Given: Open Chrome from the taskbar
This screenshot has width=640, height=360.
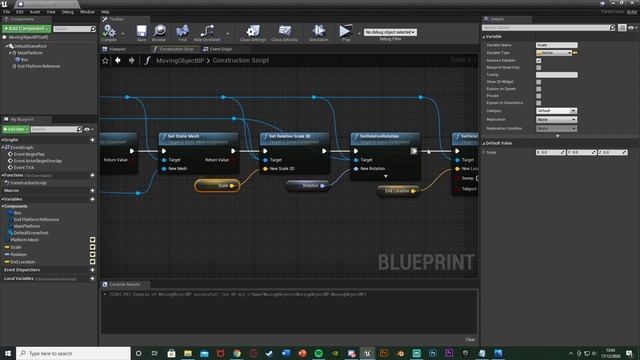Looking at the screenshot, I should [x=237, y=353].
